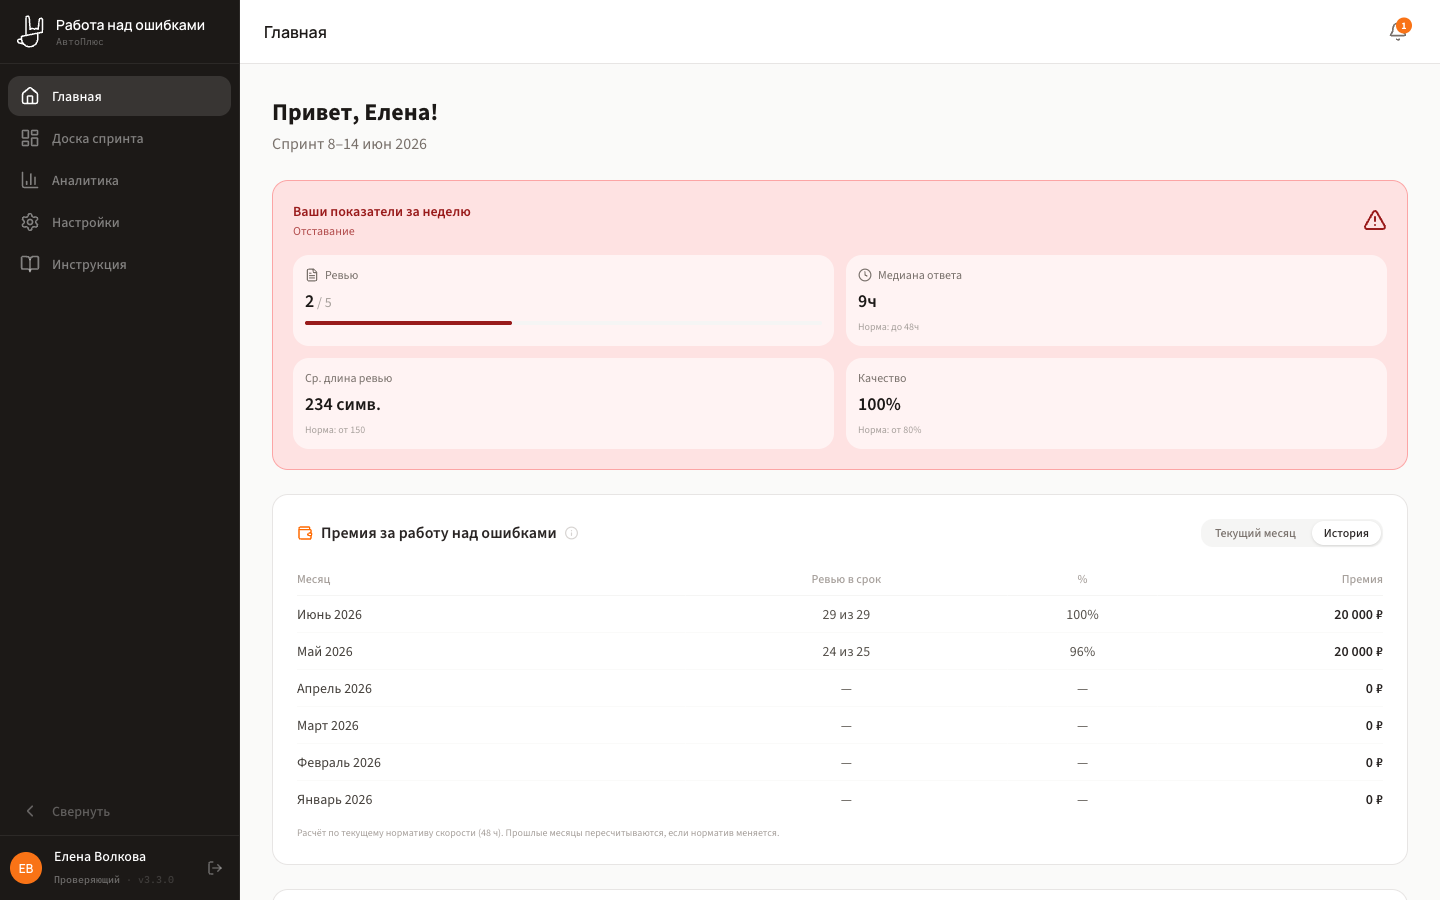This screenshot has height=900, width=1440.
Task: Click the Инструкция book icon
Action: (x=30, y=264)
